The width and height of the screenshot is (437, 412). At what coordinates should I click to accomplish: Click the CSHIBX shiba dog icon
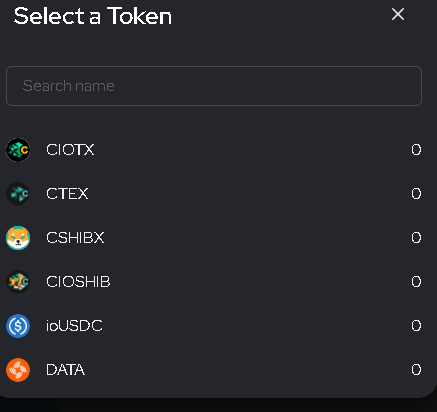tap(18, 238)
